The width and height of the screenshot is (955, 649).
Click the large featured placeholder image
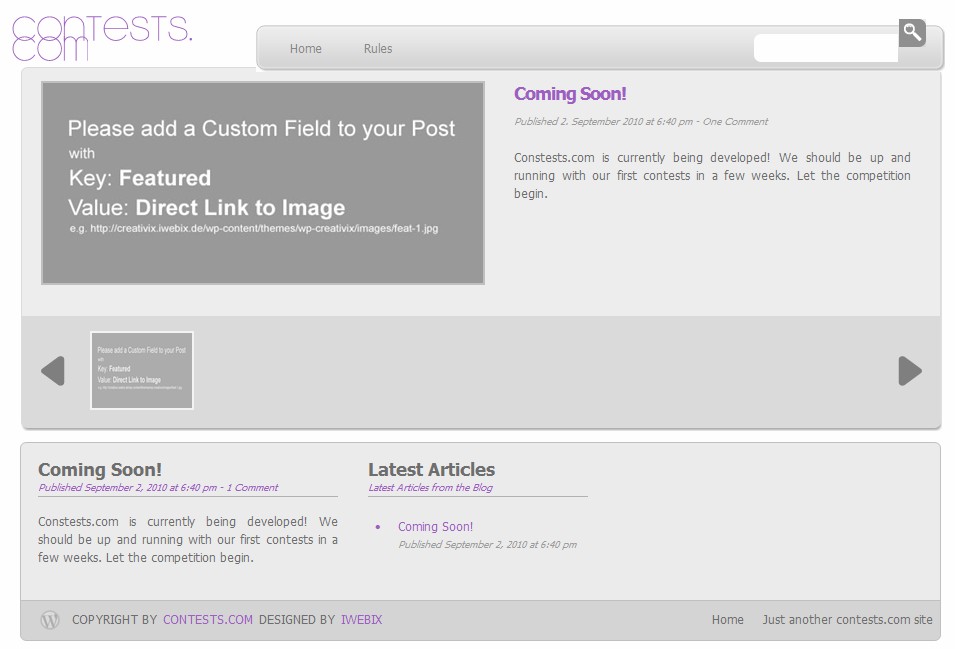click(x=263, y=183)
